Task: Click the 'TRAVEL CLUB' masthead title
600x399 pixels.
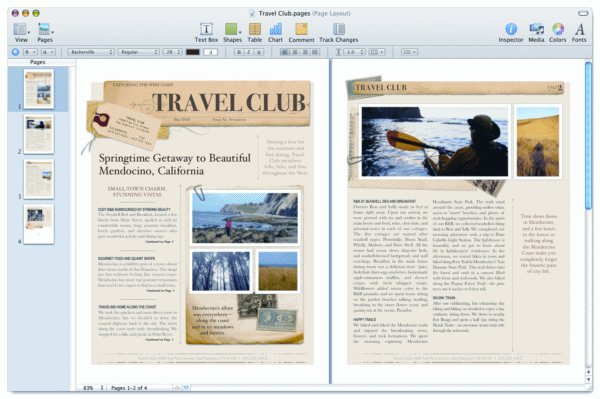Action: tap(229, 103)
